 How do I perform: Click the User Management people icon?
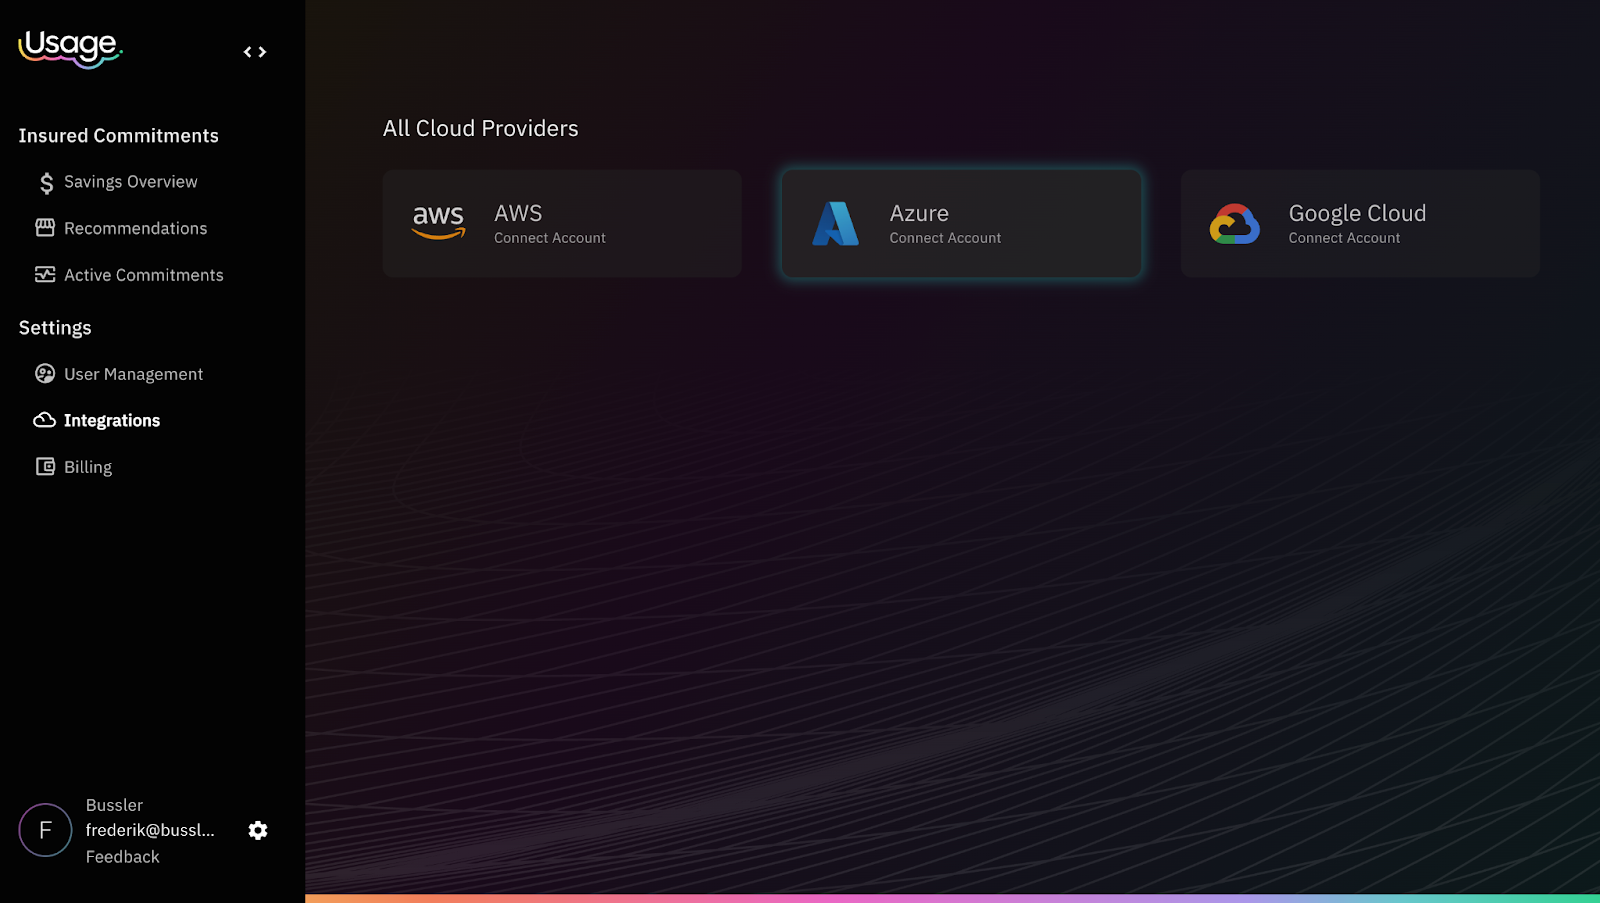[x=45, y=373]
